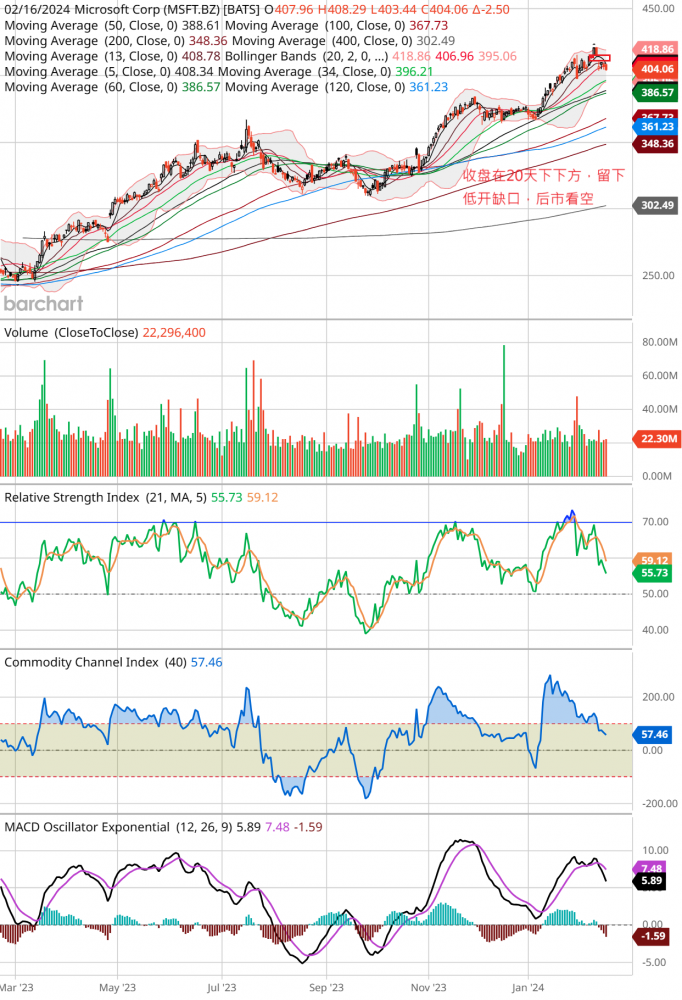The height and width of the screenshot is (1000, 682).
Task: Click the 200.00 CCI axis label
Action: click(x=658, y=697)
